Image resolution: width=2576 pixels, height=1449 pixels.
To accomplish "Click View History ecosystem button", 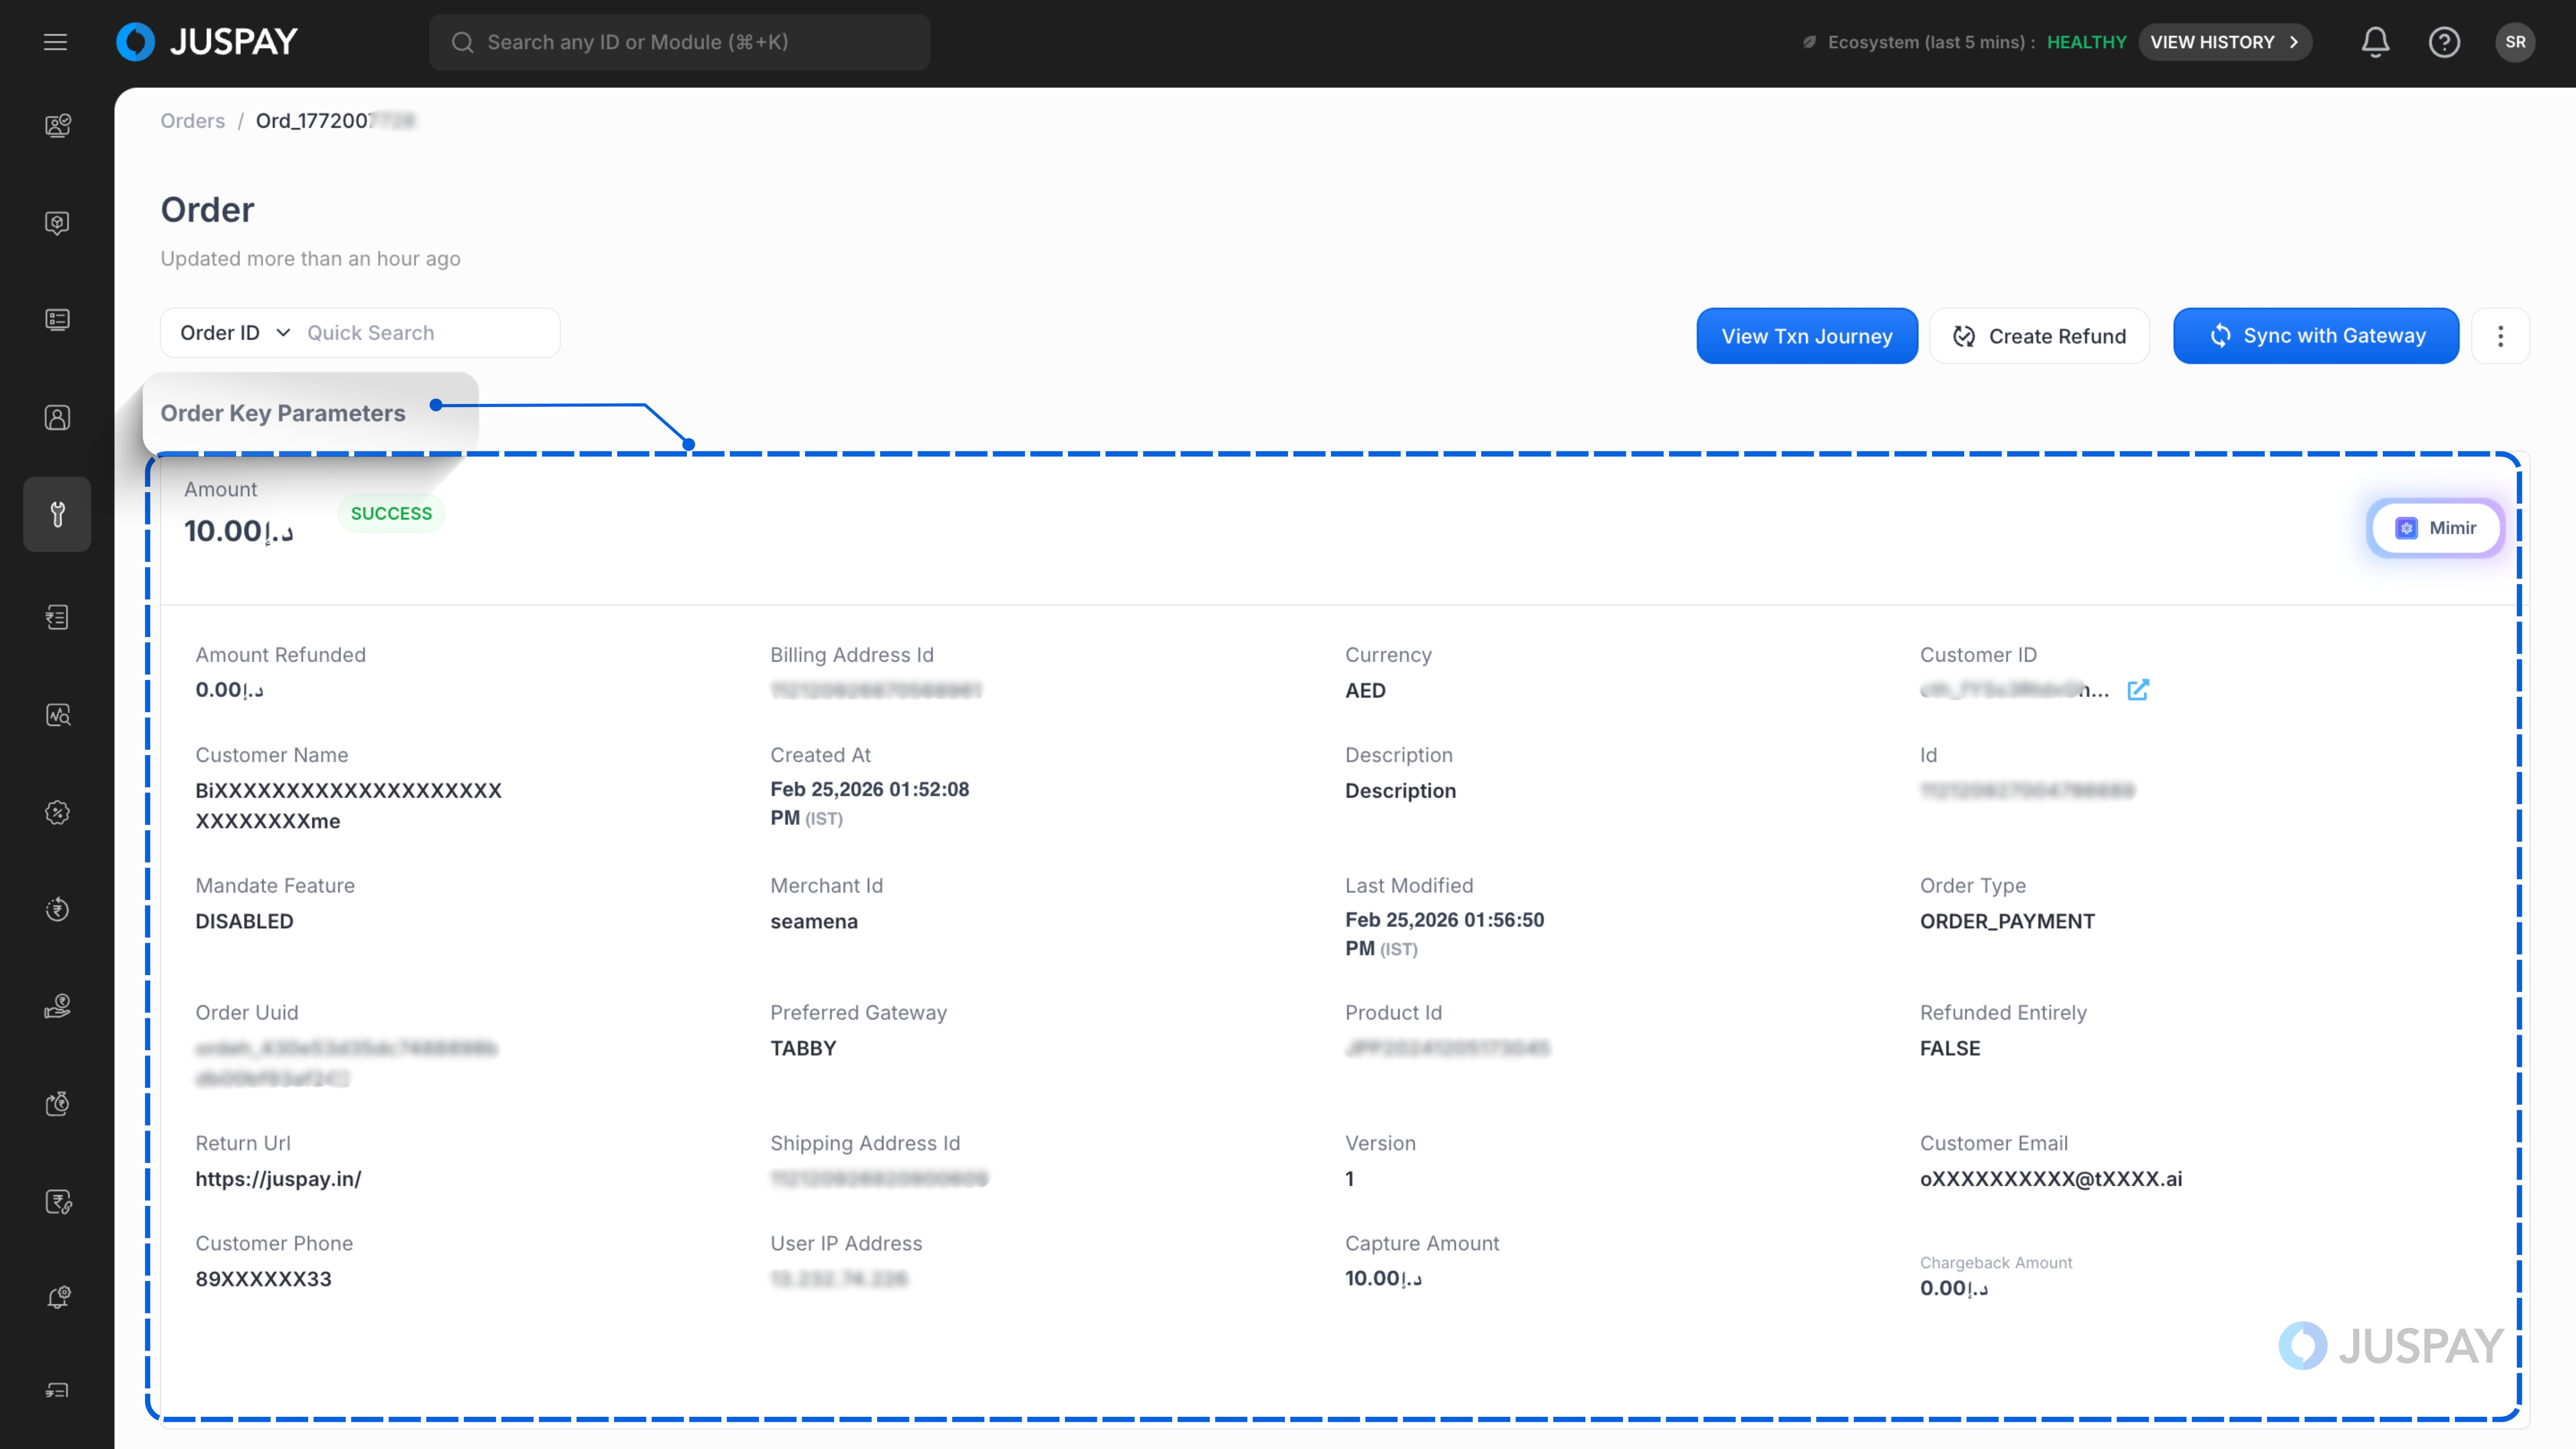I will click(2225, 42).
